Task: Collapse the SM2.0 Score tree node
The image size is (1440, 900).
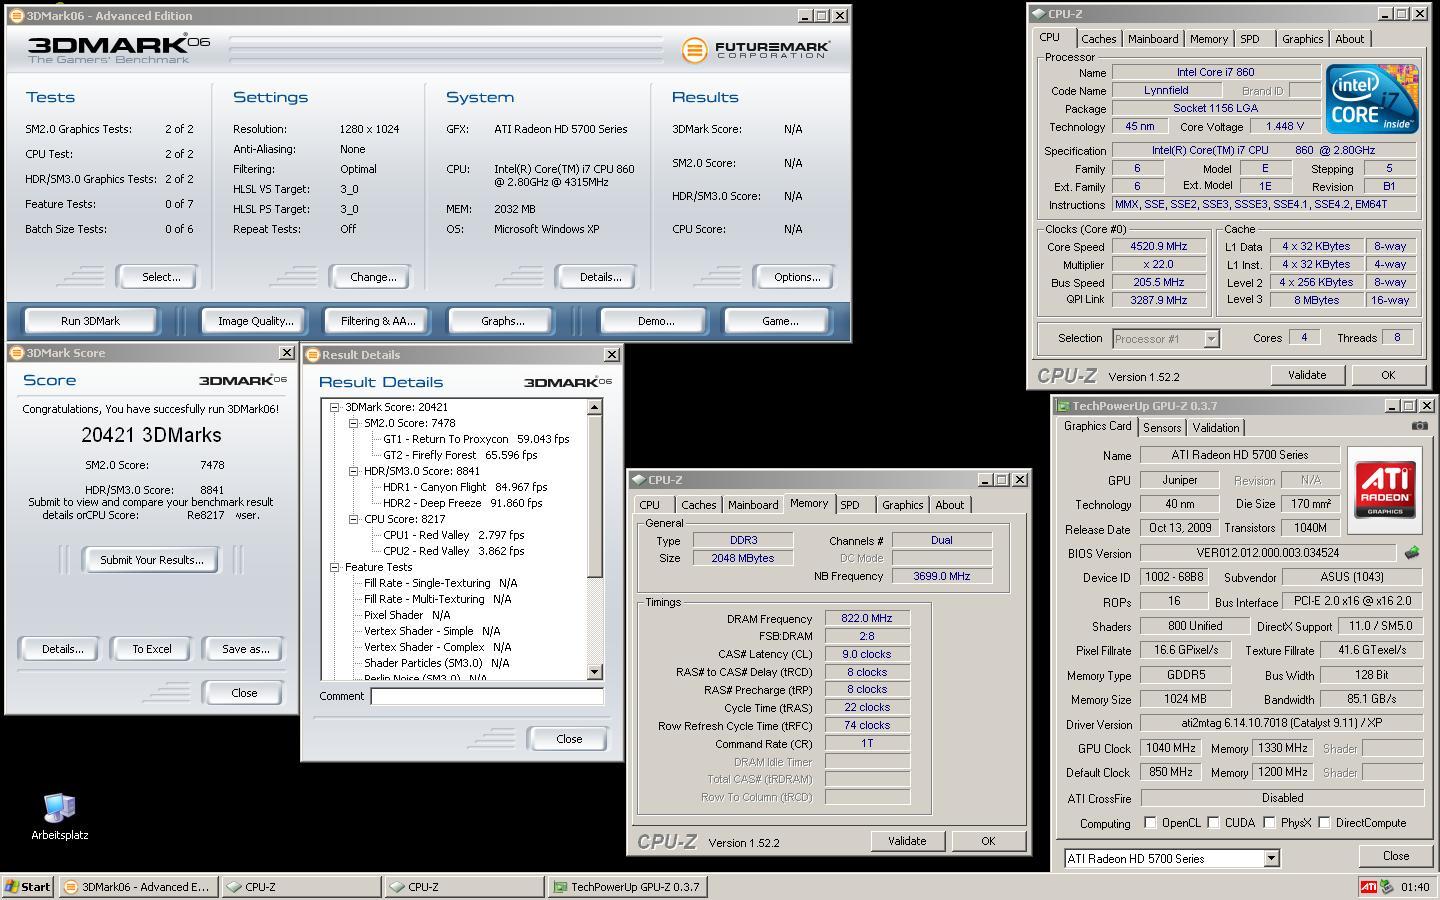Action: pos(354,423)
